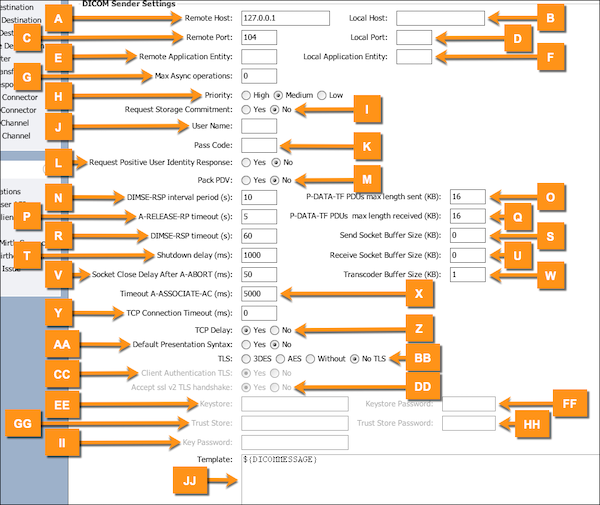Click the User Name input field

[x=258, y=126]
